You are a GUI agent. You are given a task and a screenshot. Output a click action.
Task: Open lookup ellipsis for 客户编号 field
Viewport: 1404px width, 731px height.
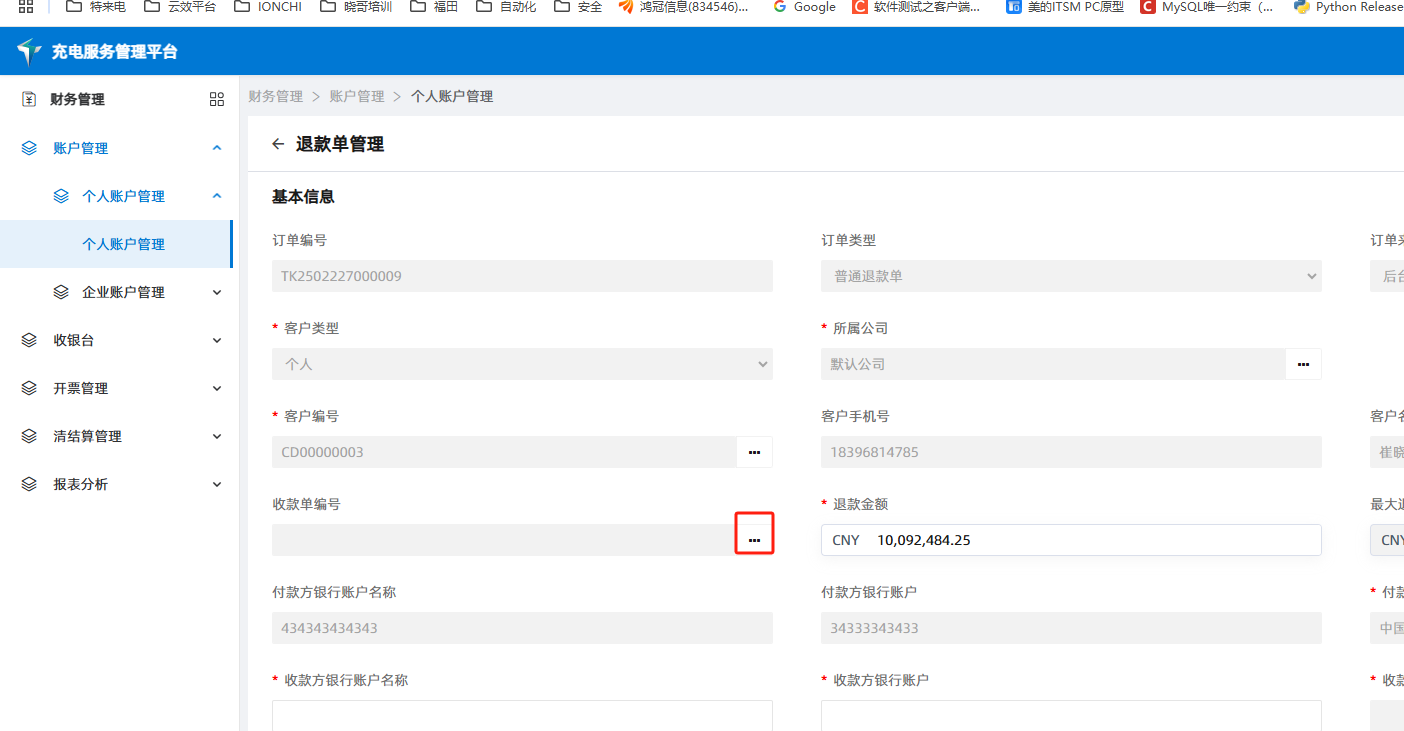tap(754, 452)
